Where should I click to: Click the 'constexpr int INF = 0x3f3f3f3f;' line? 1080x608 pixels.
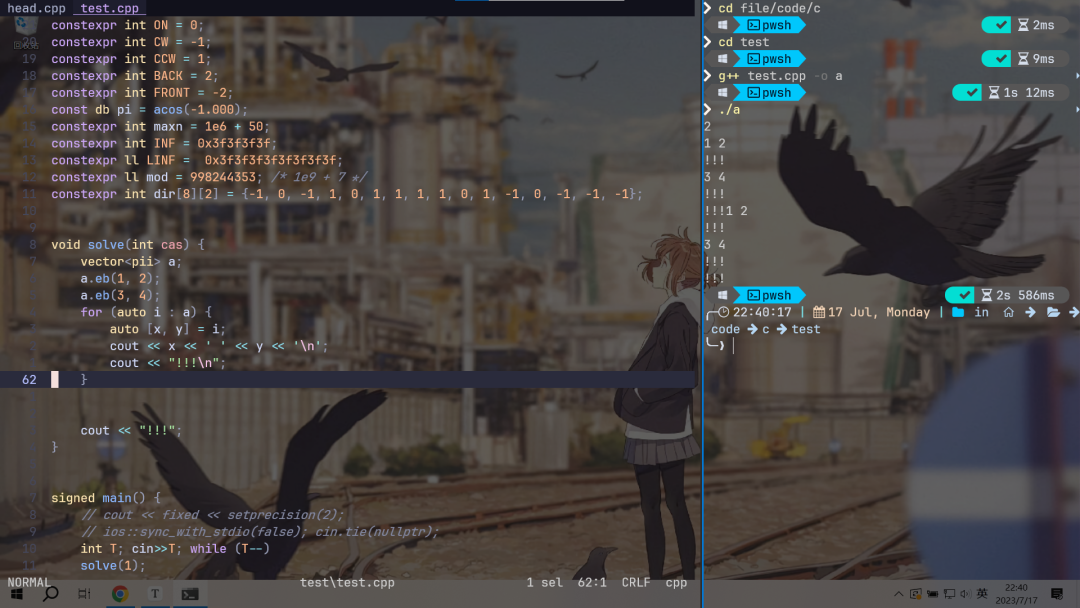(x=164, y=143)
